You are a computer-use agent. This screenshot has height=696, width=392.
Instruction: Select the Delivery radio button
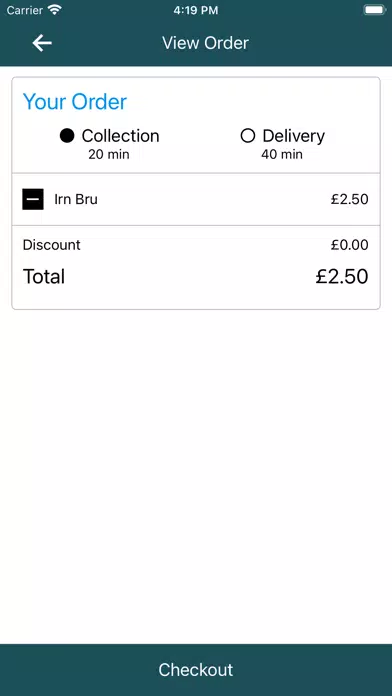tap(248, 136)
